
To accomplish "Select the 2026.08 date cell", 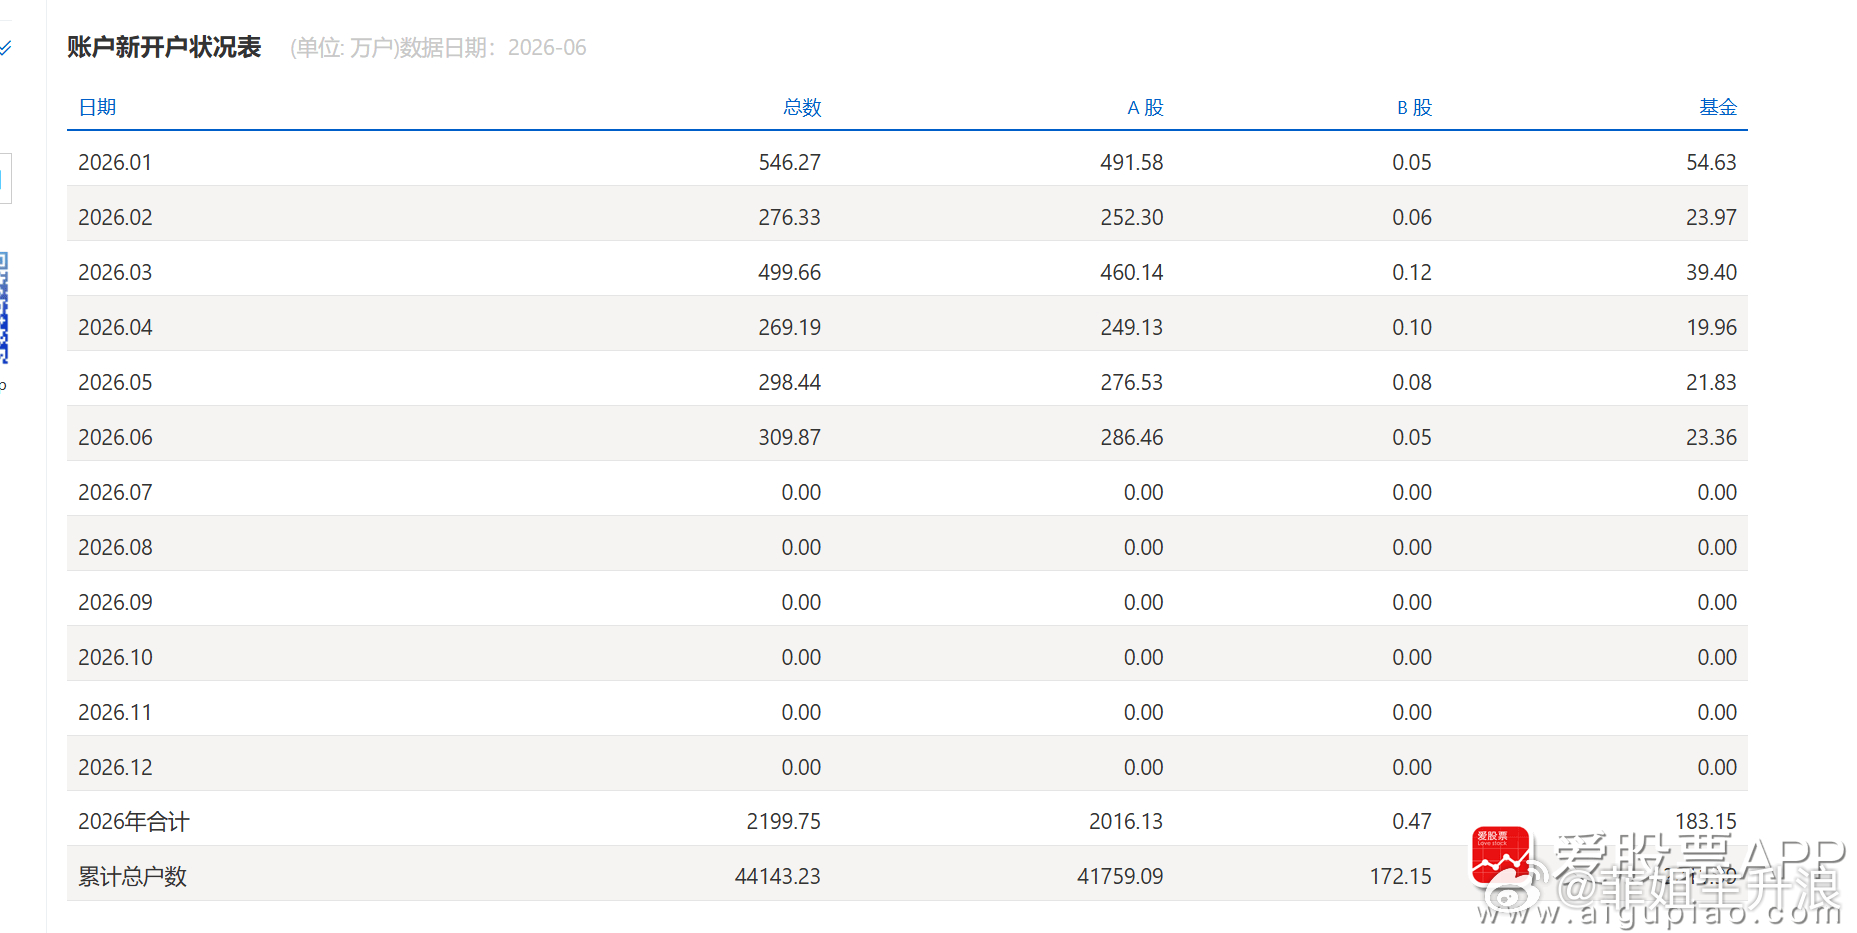I will coord(115,547).
